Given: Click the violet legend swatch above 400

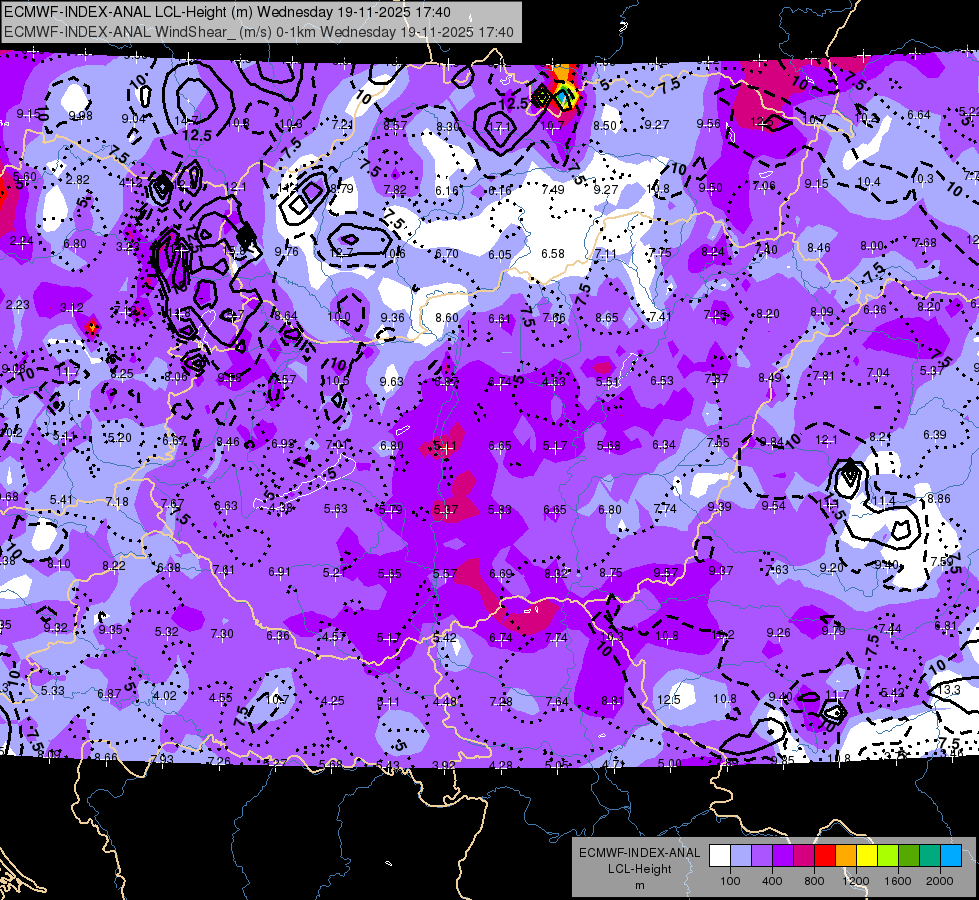Looking at the screenshot, I should (783, 856).
